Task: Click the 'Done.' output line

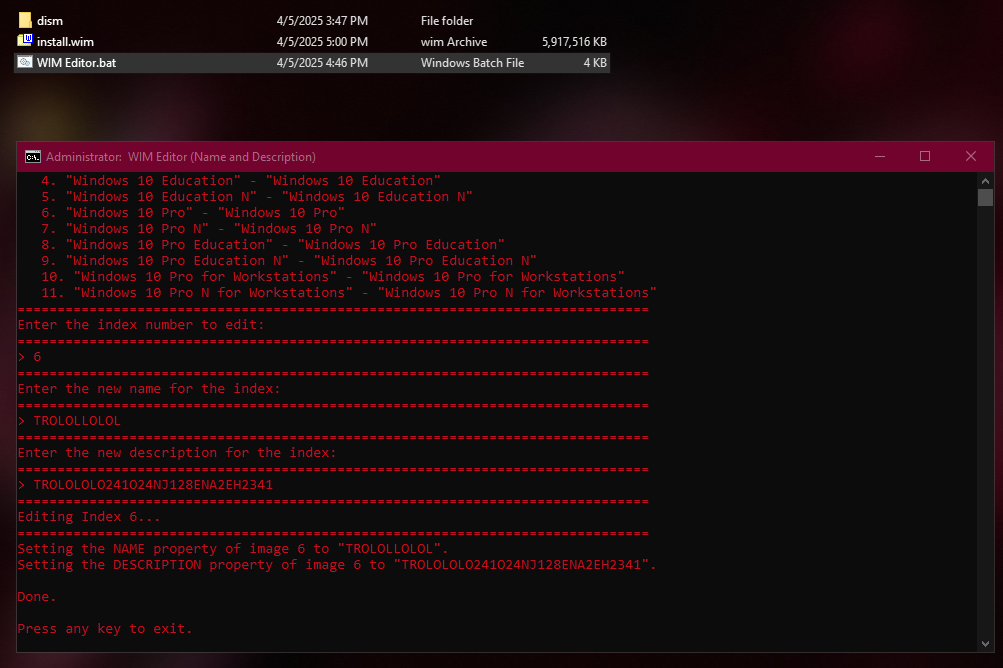Action: tap(36, 596)
